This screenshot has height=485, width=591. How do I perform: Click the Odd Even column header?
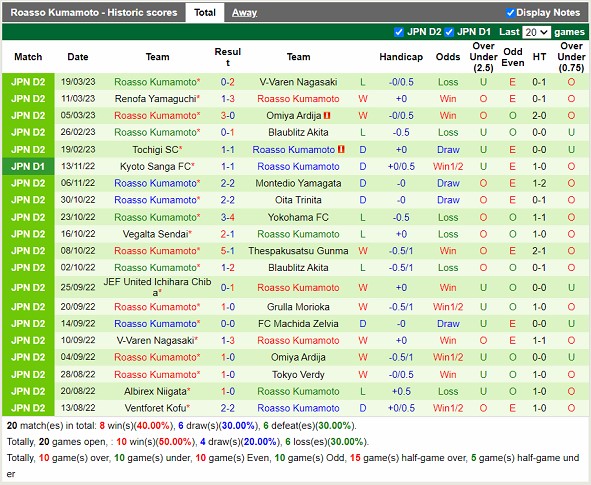point(513,57)
